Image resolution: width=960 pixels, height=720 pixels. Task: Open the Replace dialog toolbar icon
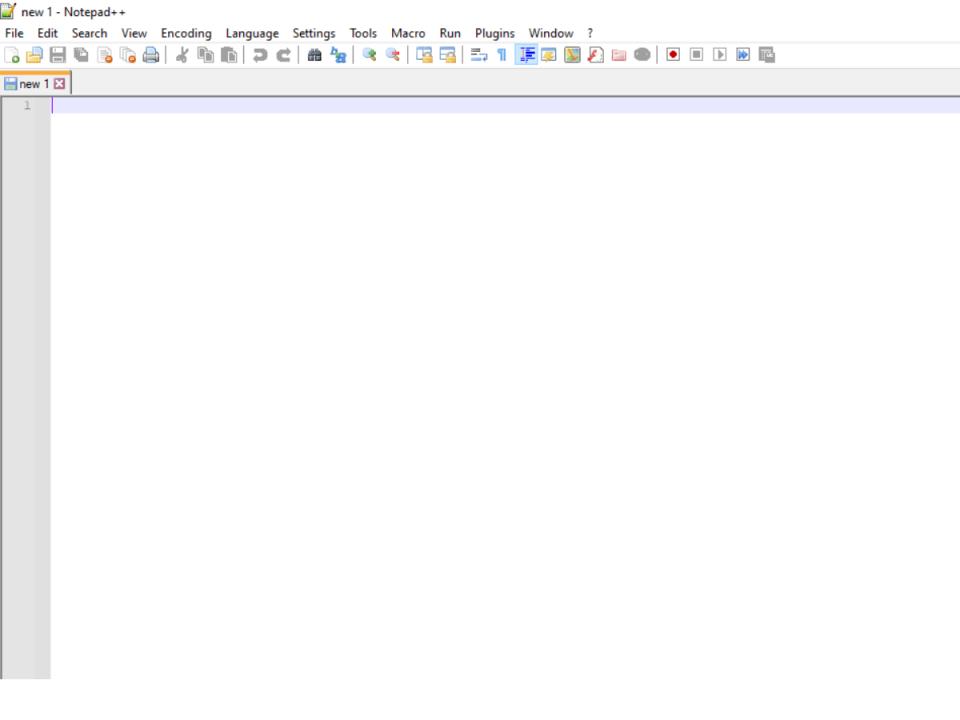click(x=337, y=55)
